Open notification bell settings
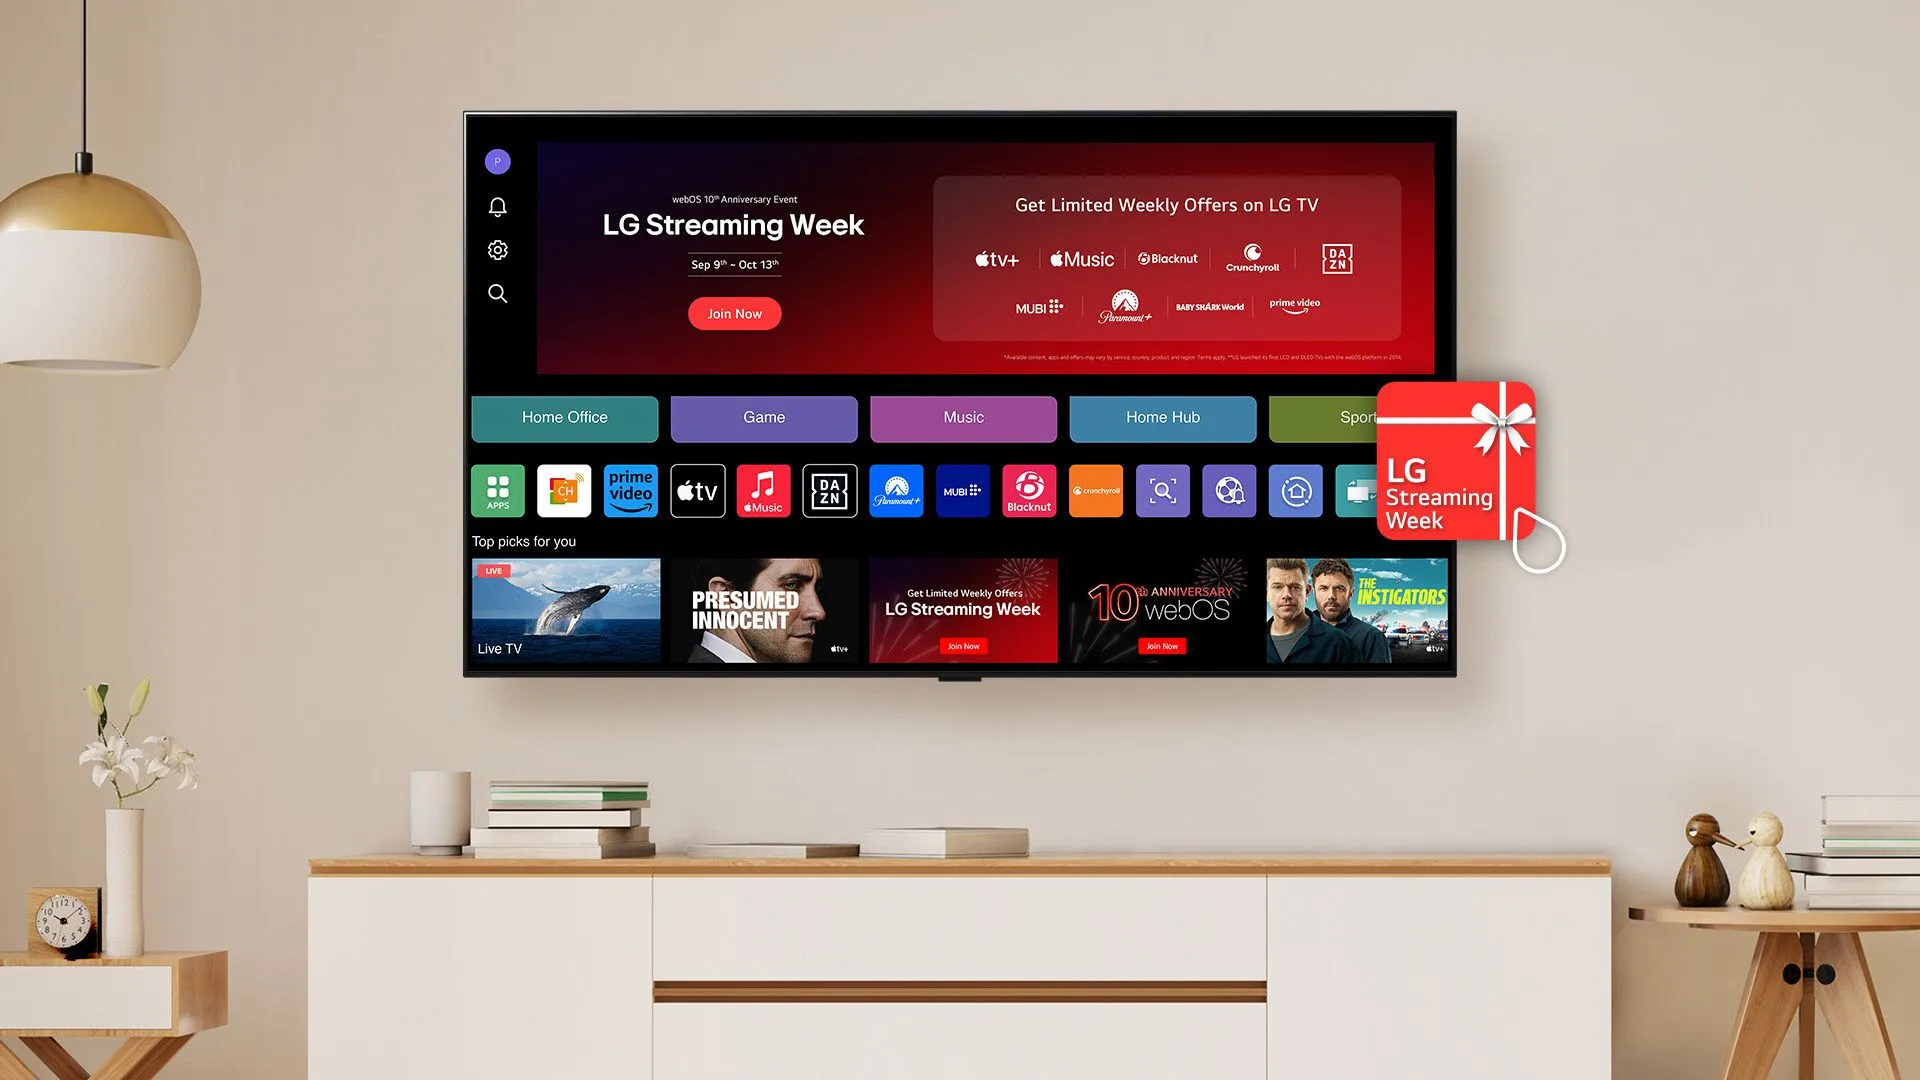The width and height of the screenshot is (1920, 1080). [x=497, y=206]
